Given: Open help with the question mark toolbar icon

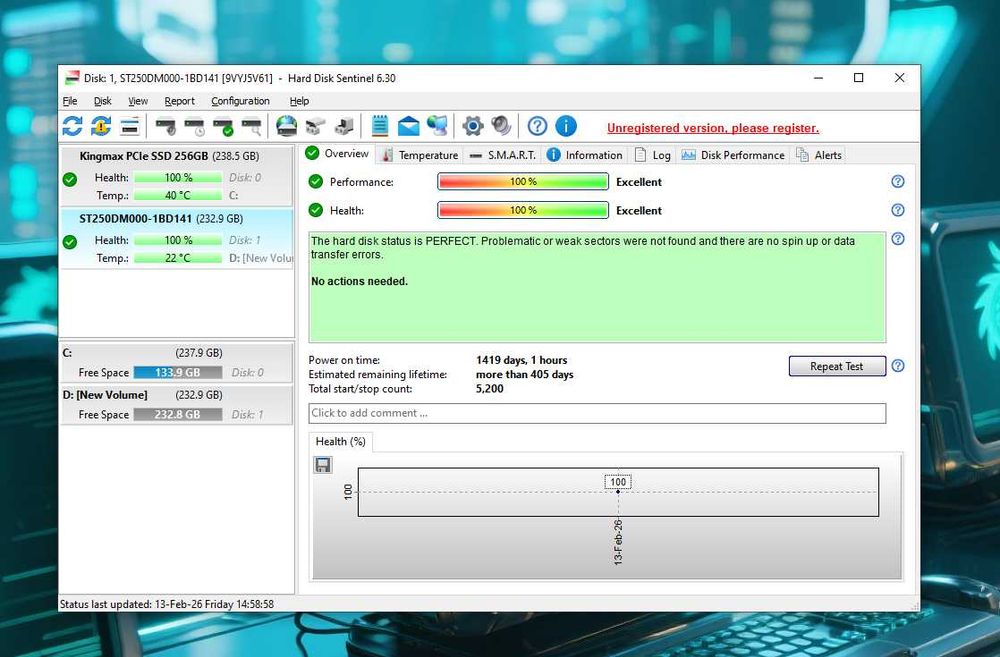Looking at the screenshot, I should click(537, 126).
